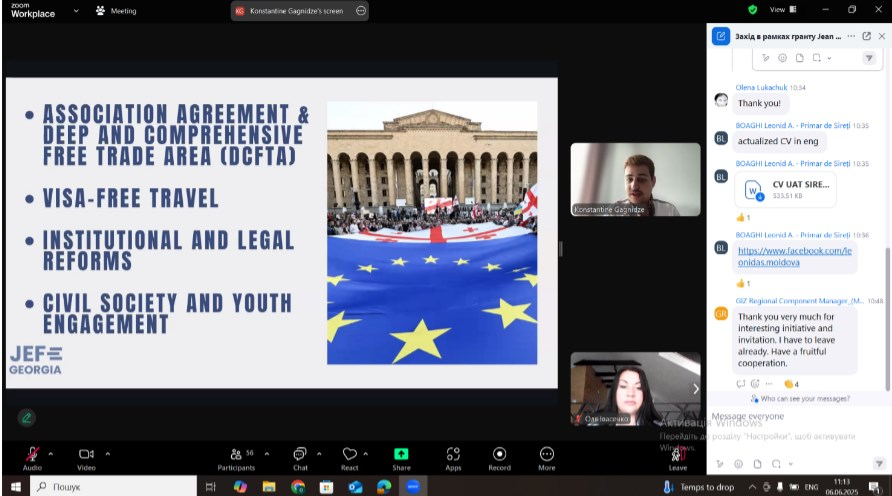
Task: Click the Message everyone input field
Action: point(790,416)
